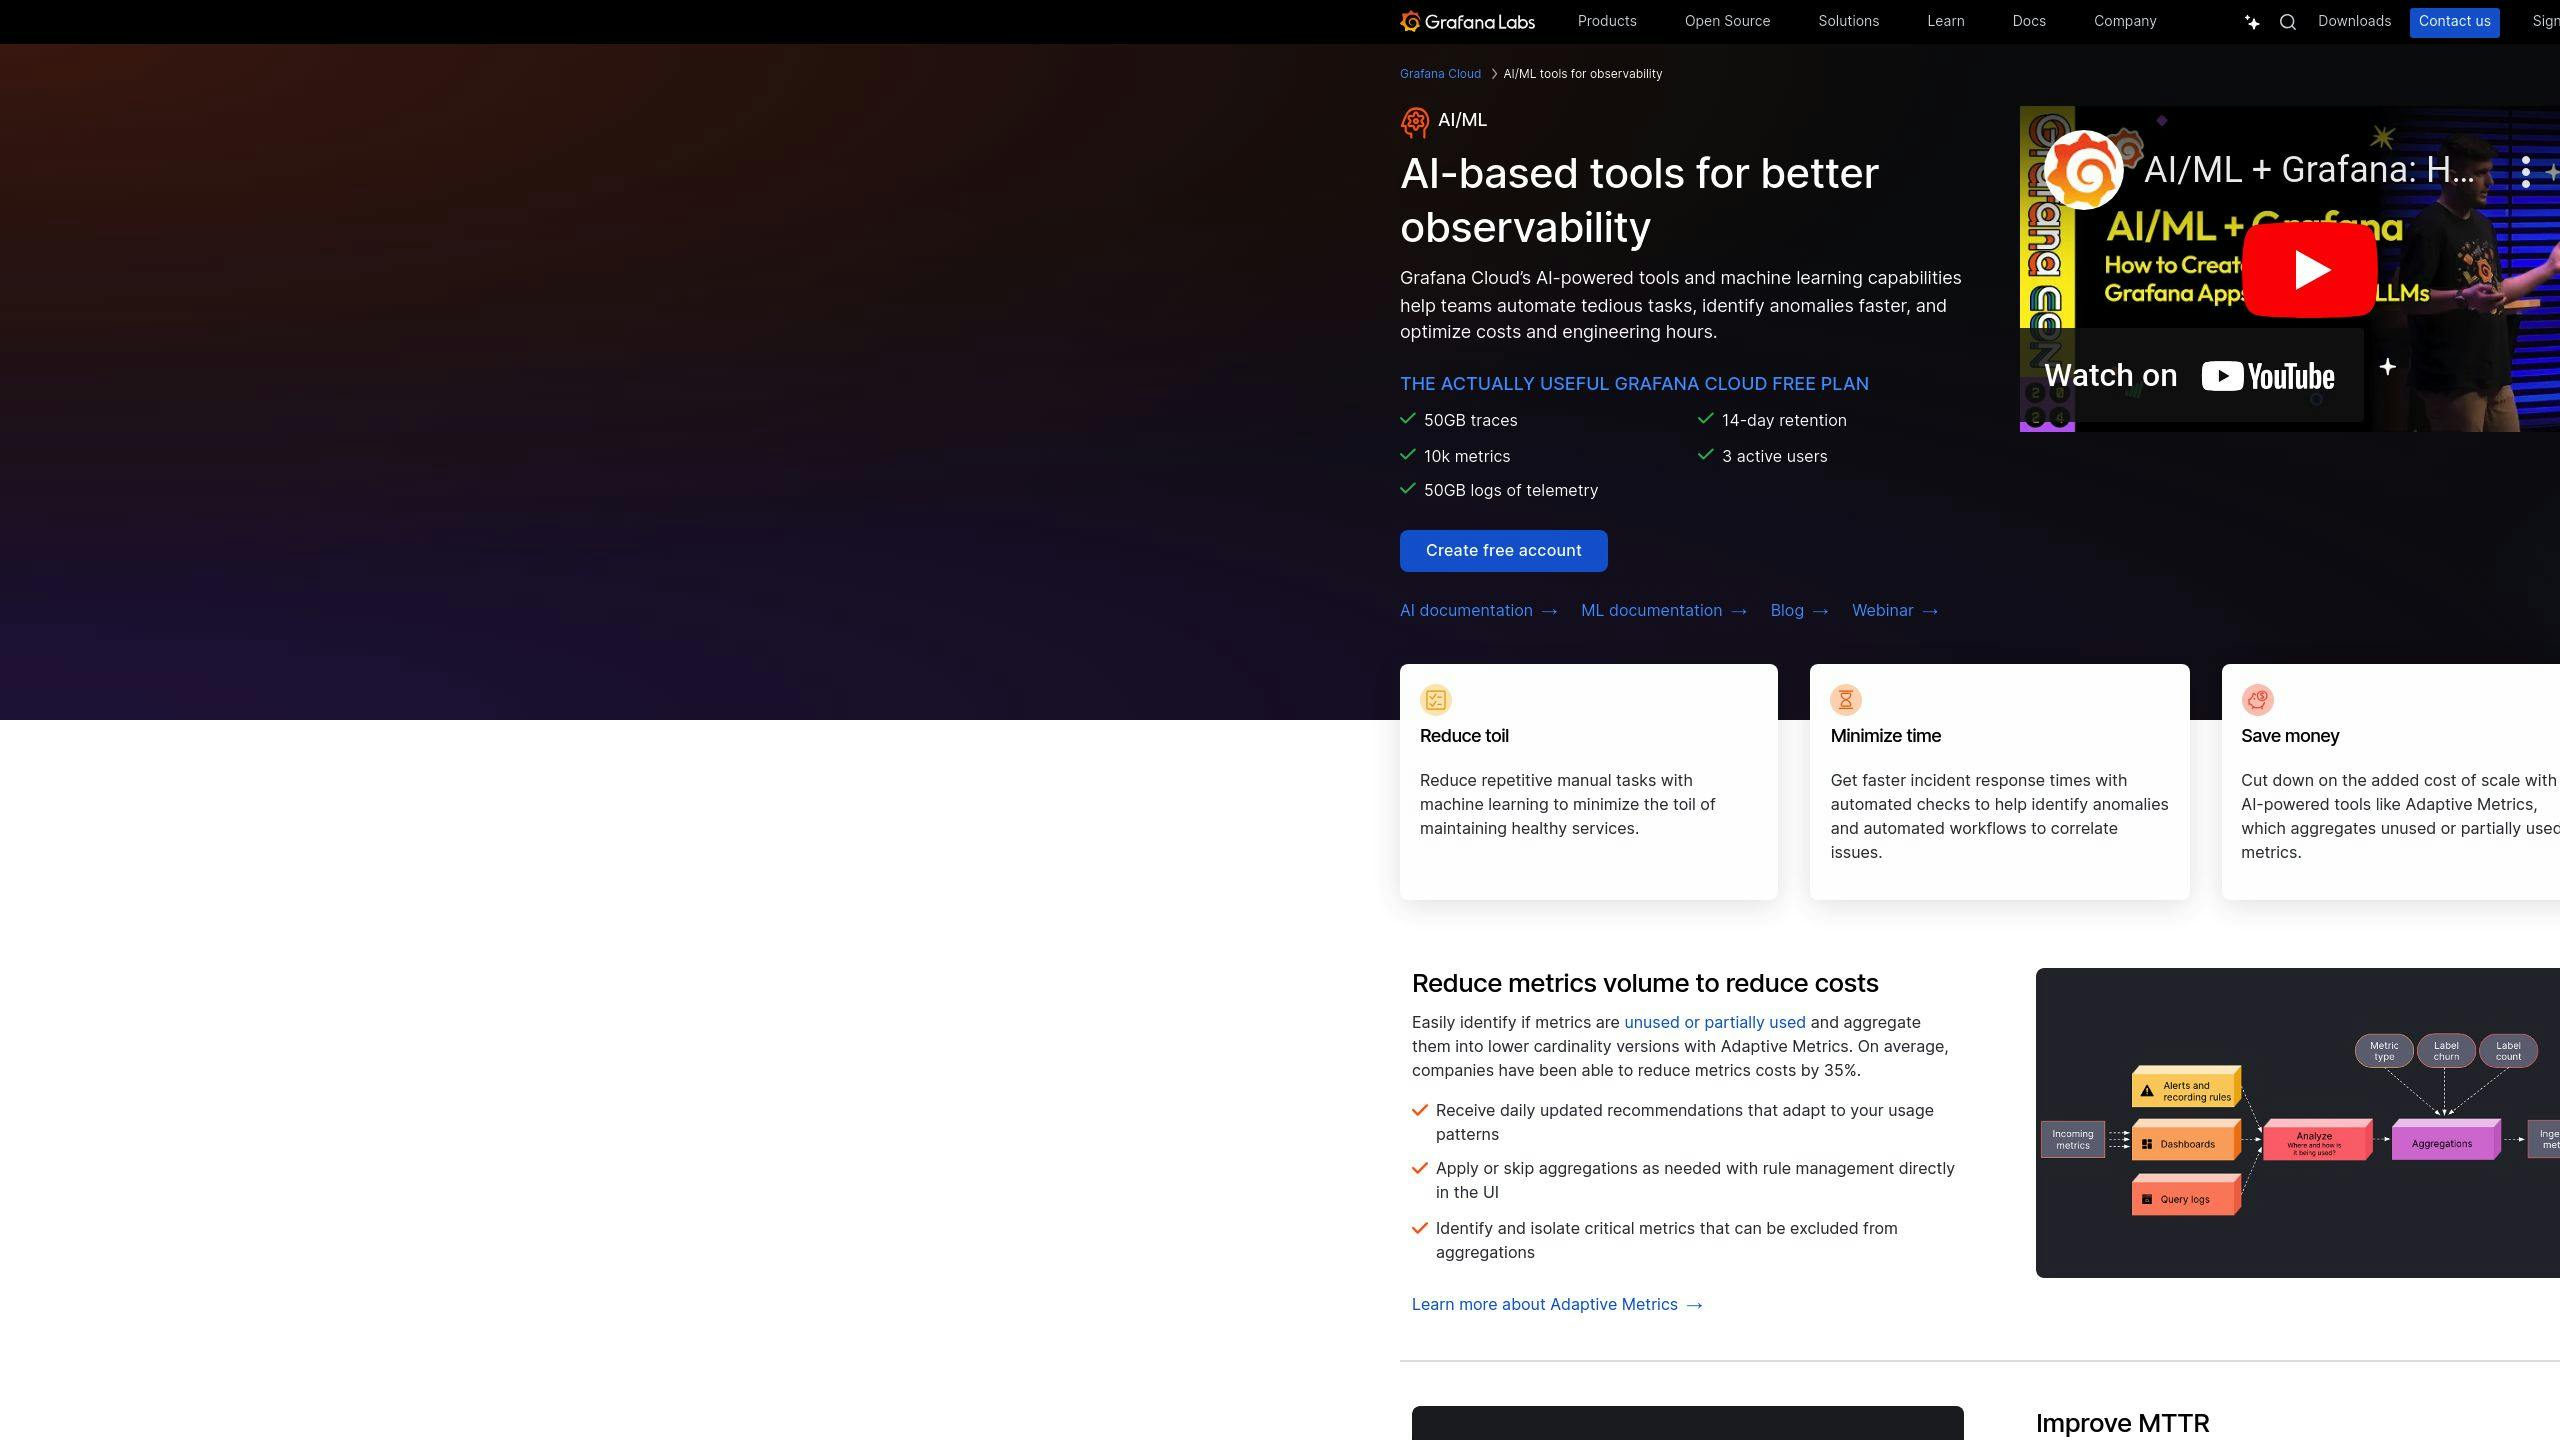Click the 50GB traces text
Screen dimensions: 2560x1440
click(1470, 420)
